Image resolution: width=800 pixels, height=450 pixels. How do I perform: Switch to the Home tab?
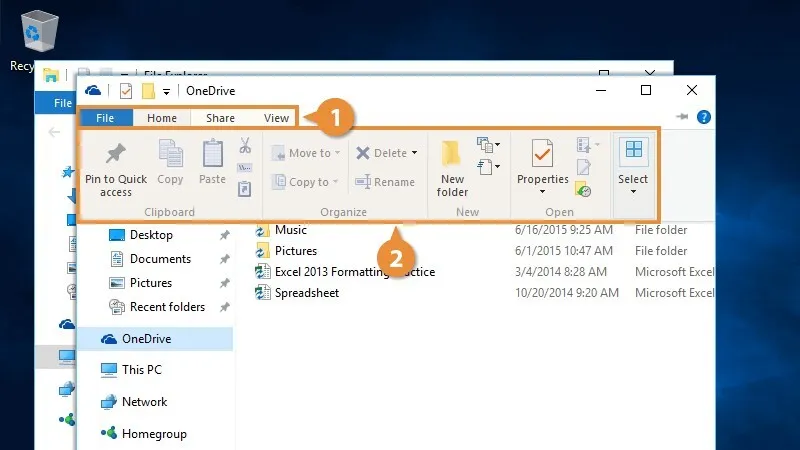click(162, 118)
